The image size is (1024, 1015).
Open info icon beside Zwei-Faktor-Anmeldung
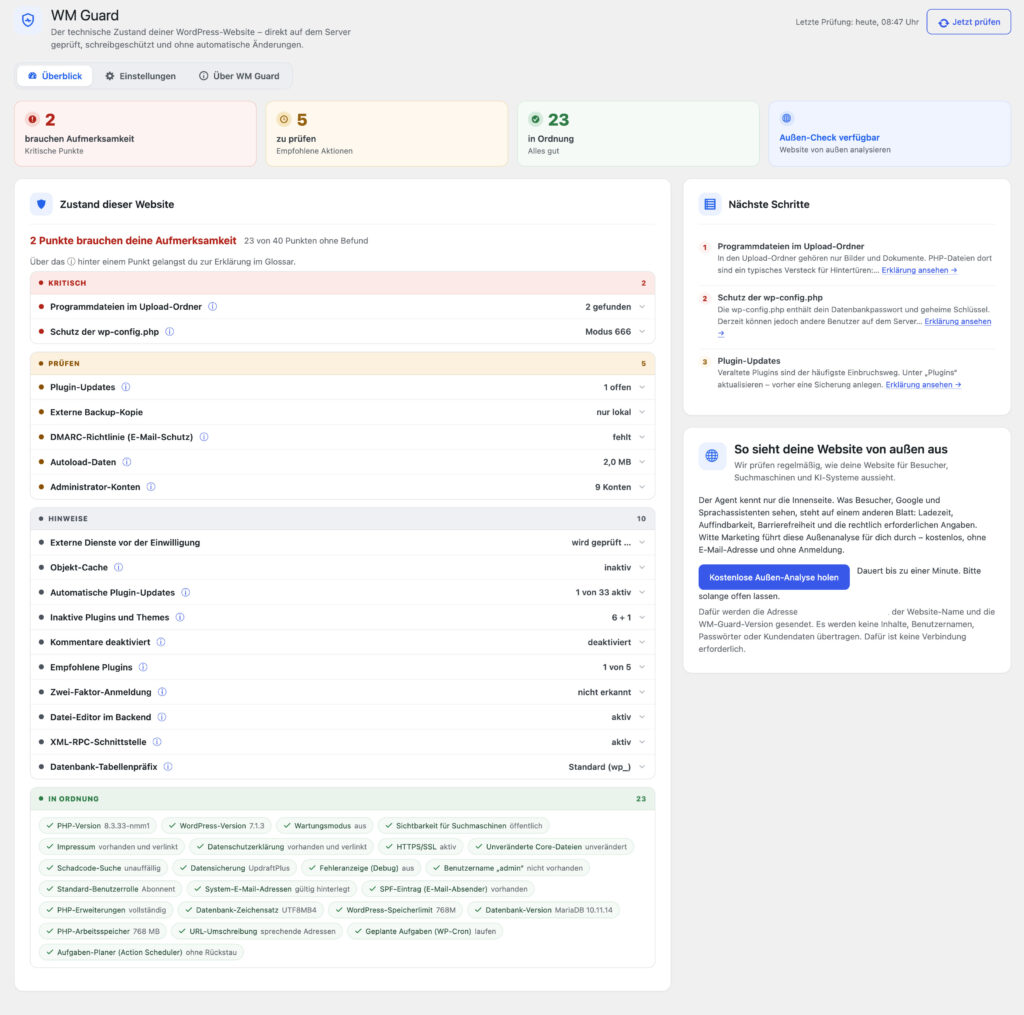163,692
